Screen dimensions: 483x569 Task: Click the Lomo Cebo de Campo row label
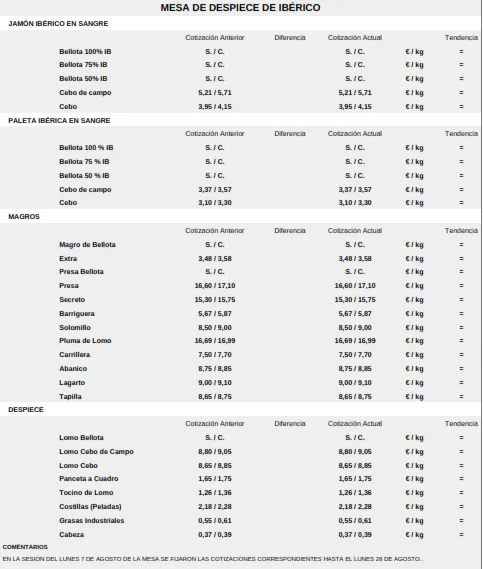pos(97,452)
